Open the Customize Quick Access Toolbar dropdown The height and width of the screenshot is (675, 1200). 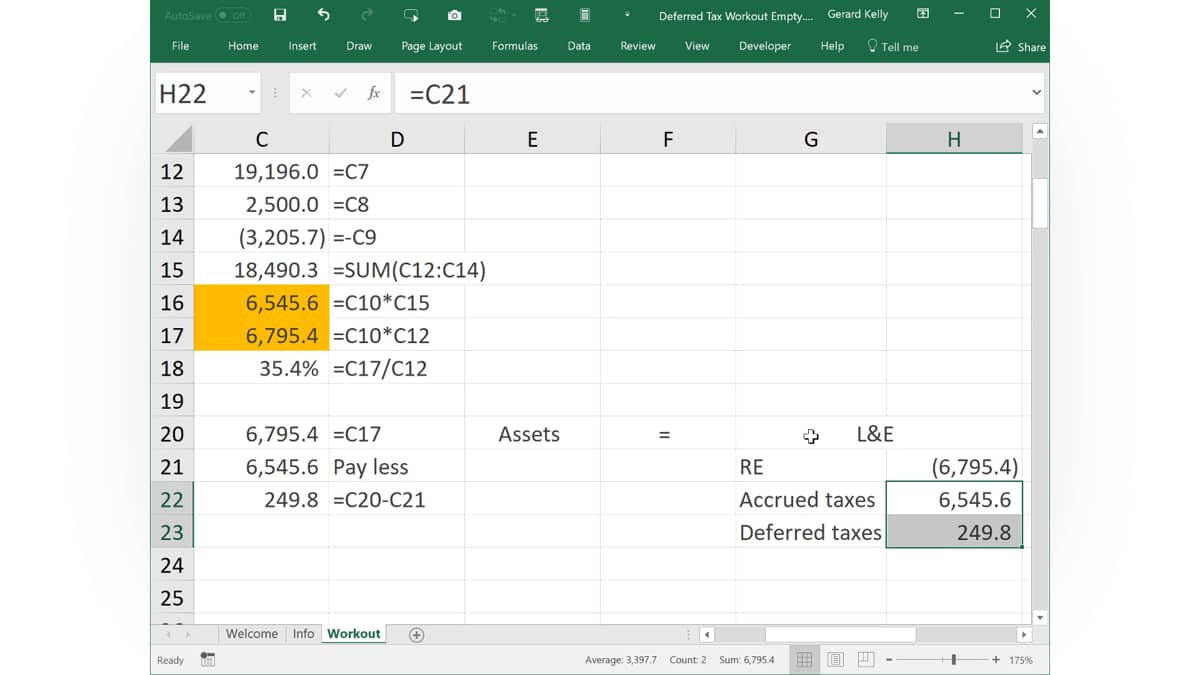(627, 15)
